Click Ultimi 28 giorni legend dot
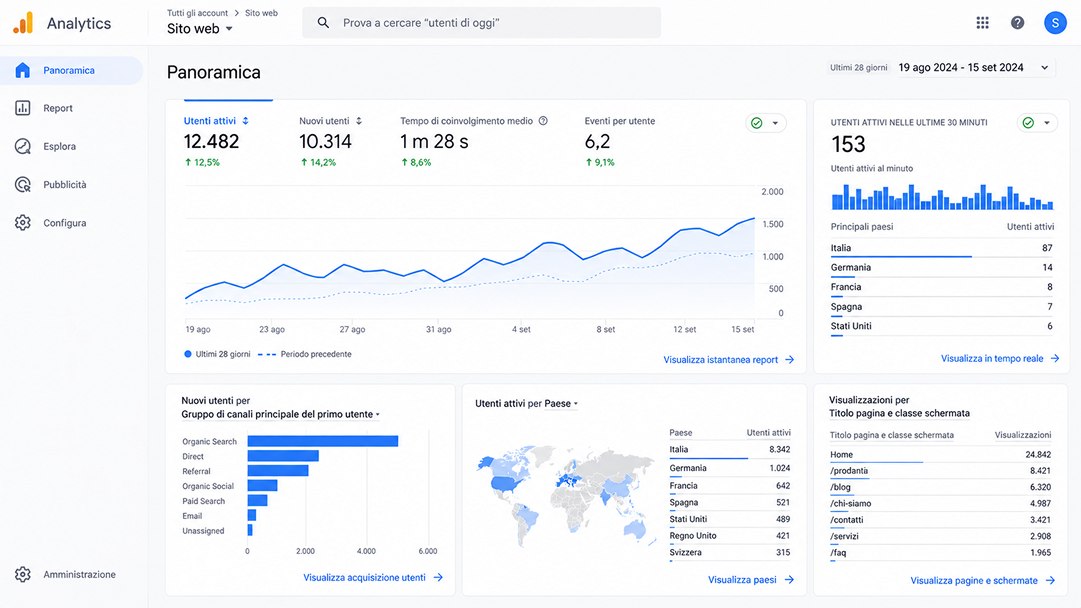This screenshot has width=1081, height=608. (x=188, y=354)
